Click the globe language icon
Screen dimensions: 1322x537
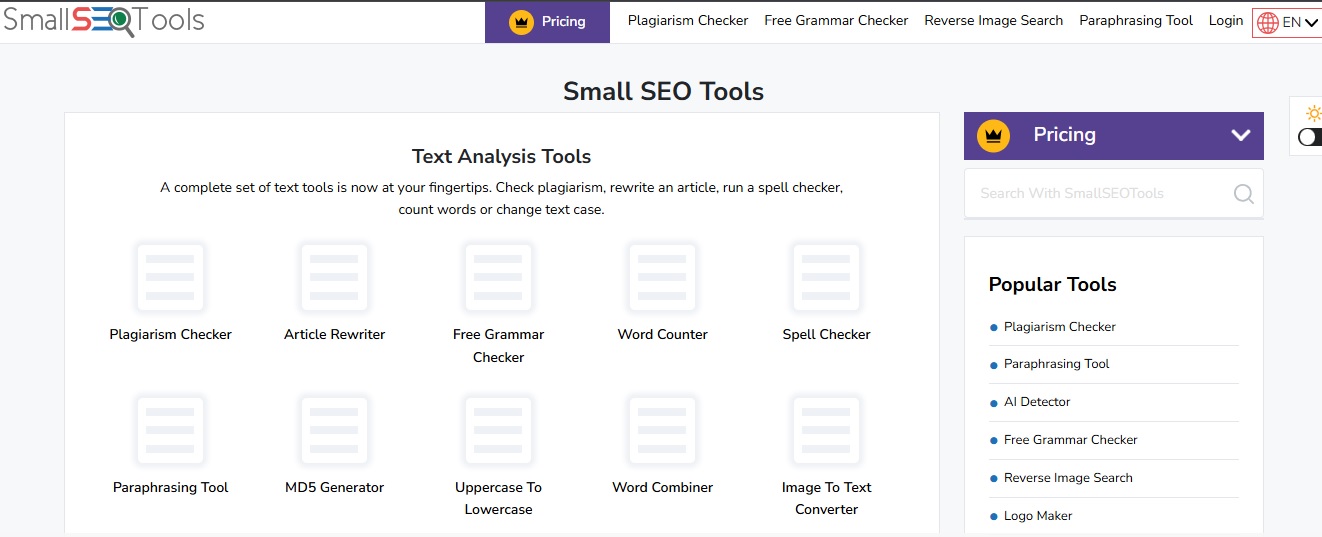pyautogui.click(x=1268, y=23)
